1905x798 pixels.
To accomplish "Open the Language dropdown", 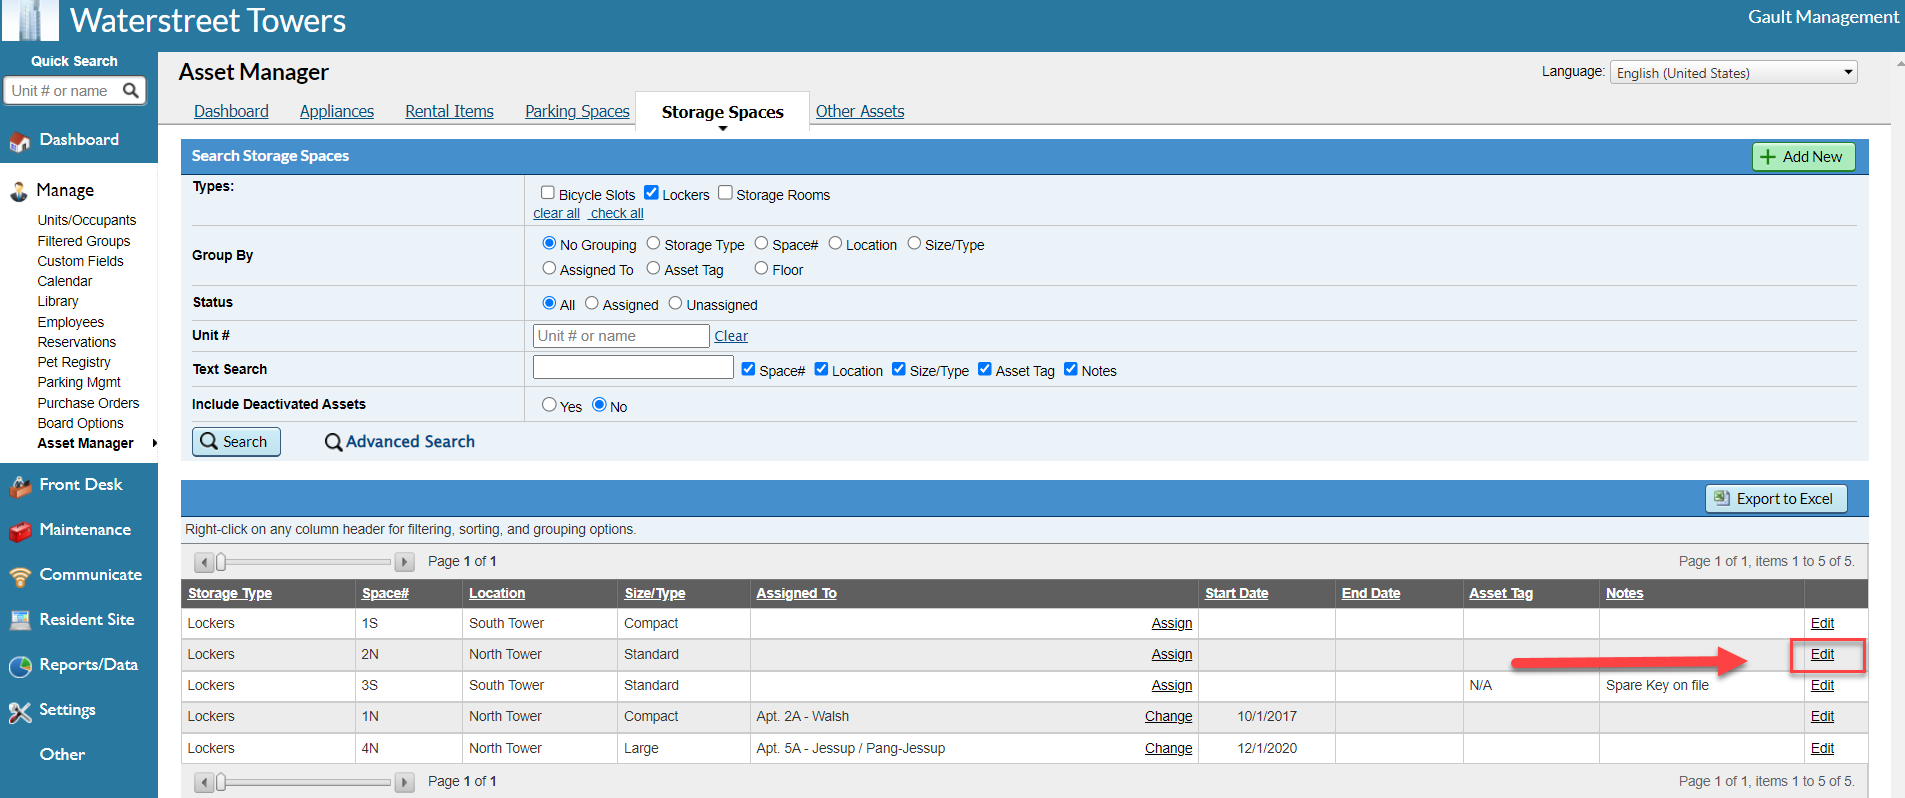I will pyautogui.click(x=1733, y=73).
